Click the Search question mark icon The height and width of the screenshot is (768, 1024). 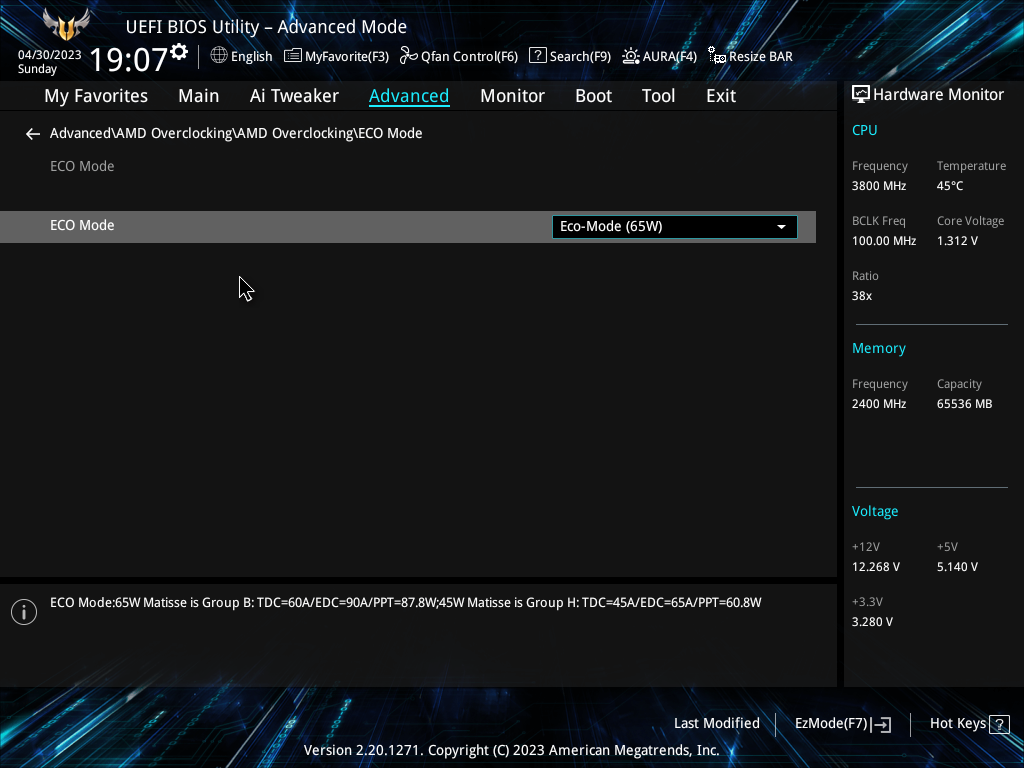pos(537,56)
